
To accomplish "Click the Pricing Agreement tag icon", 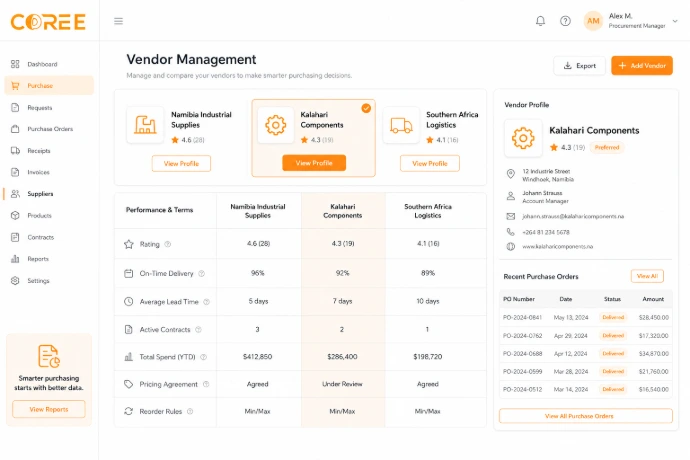I will coord(128,384).
